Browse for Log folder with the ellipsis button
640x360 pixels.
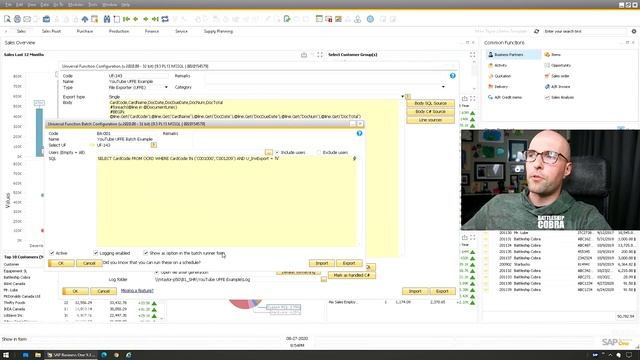point(324,280)
